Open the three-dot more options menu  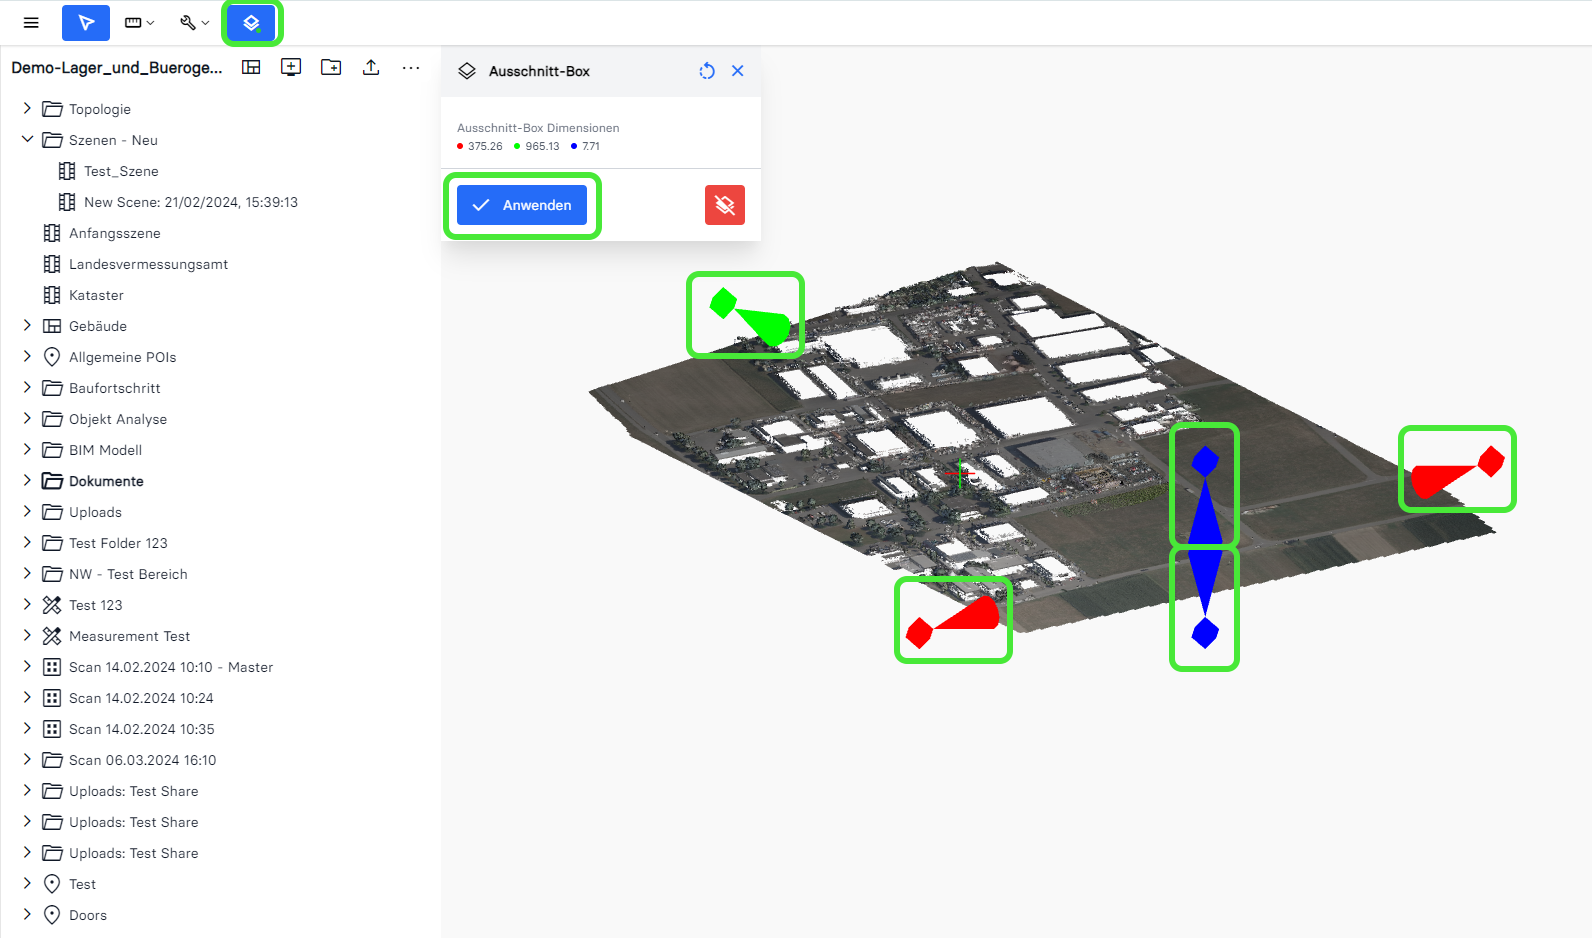[411, 67]
